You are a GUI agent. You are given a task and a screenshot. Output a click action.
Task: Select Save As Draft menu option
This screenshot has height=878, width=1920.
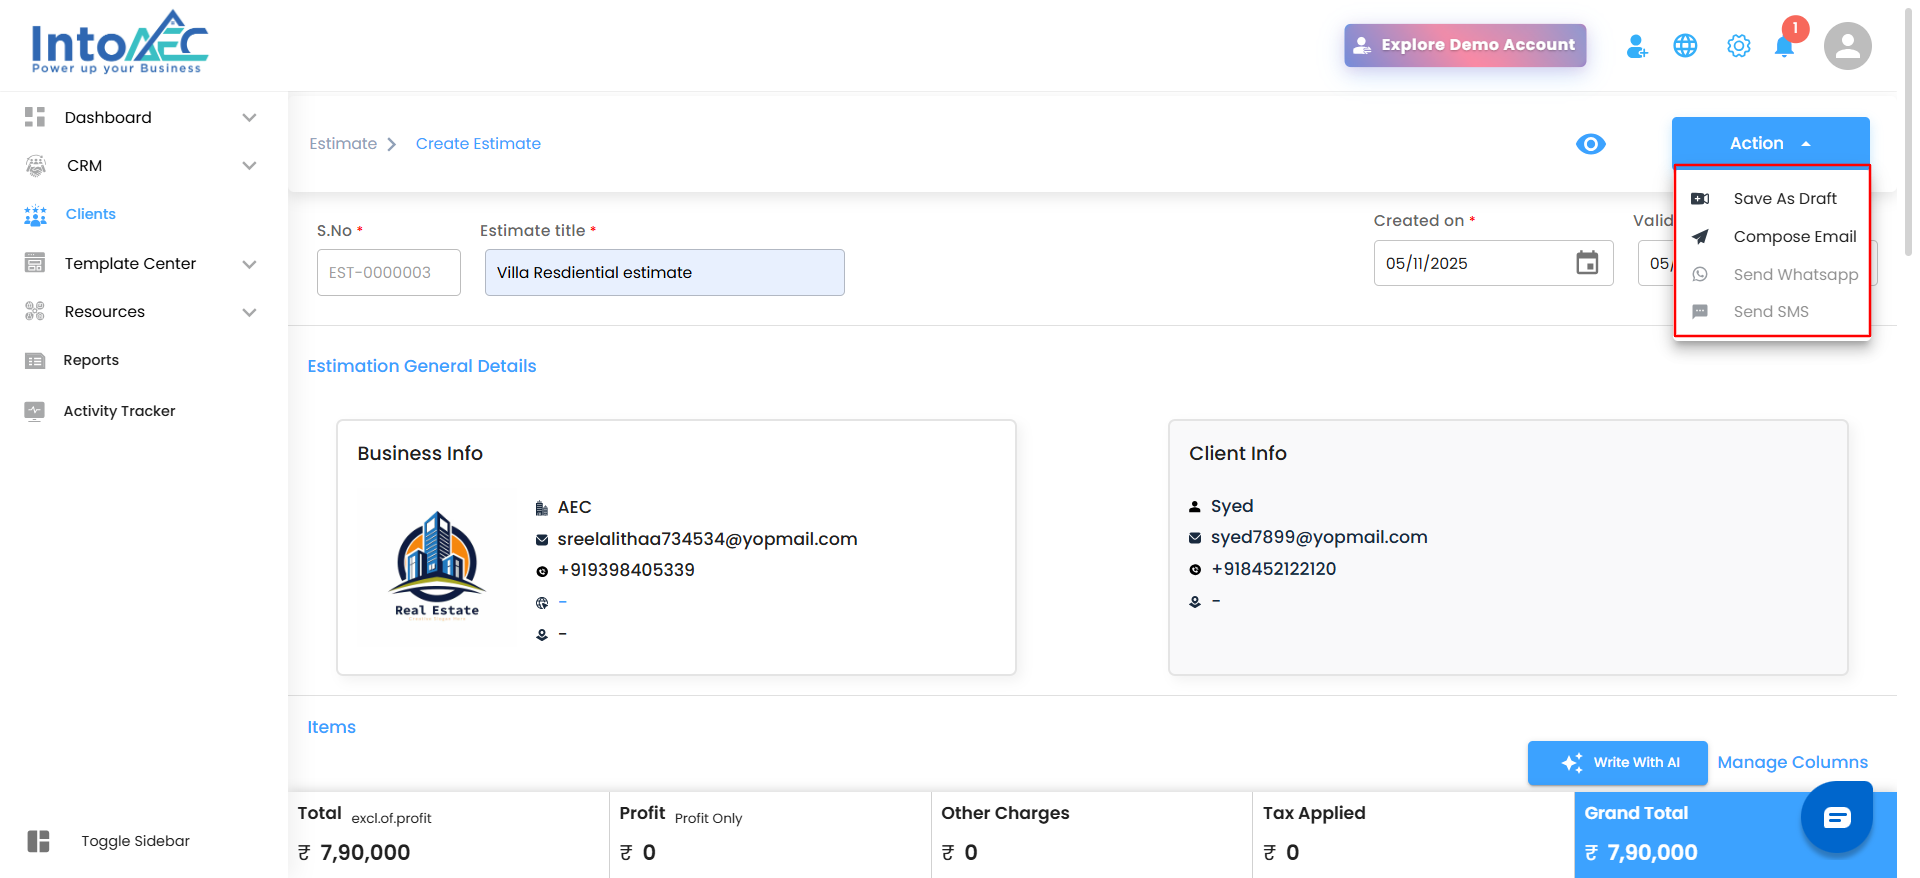click(x=1784, y=198)
